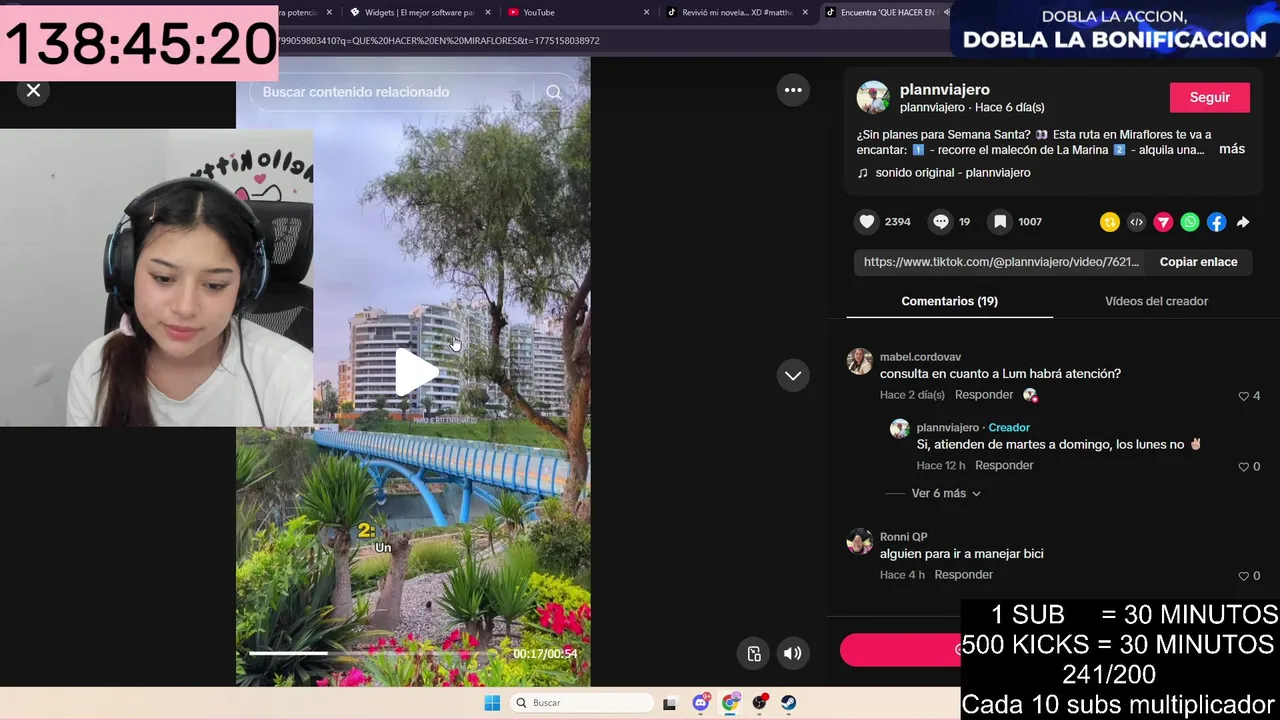Focus the Buscar contenido relacionado field

pos(390,92)
